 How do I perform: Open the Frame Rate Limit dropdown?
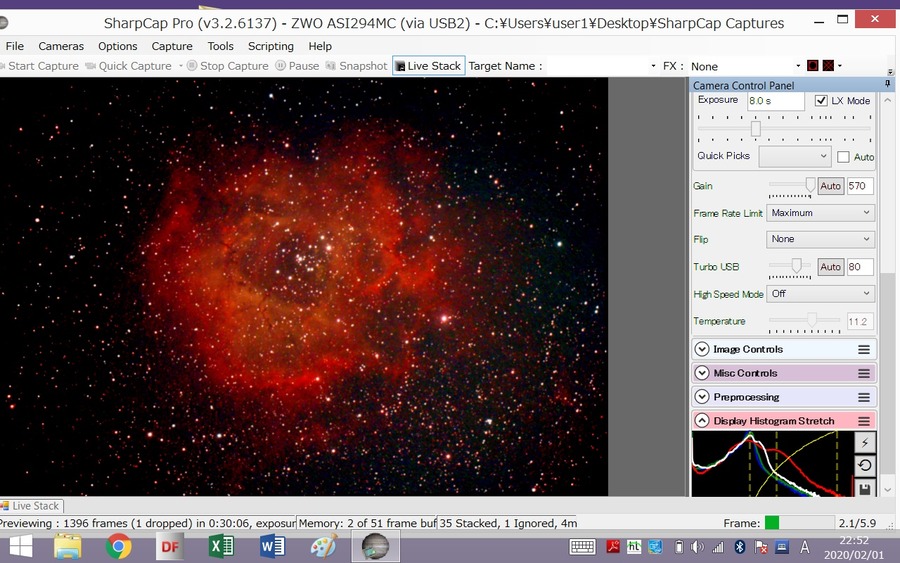[820, 213]
